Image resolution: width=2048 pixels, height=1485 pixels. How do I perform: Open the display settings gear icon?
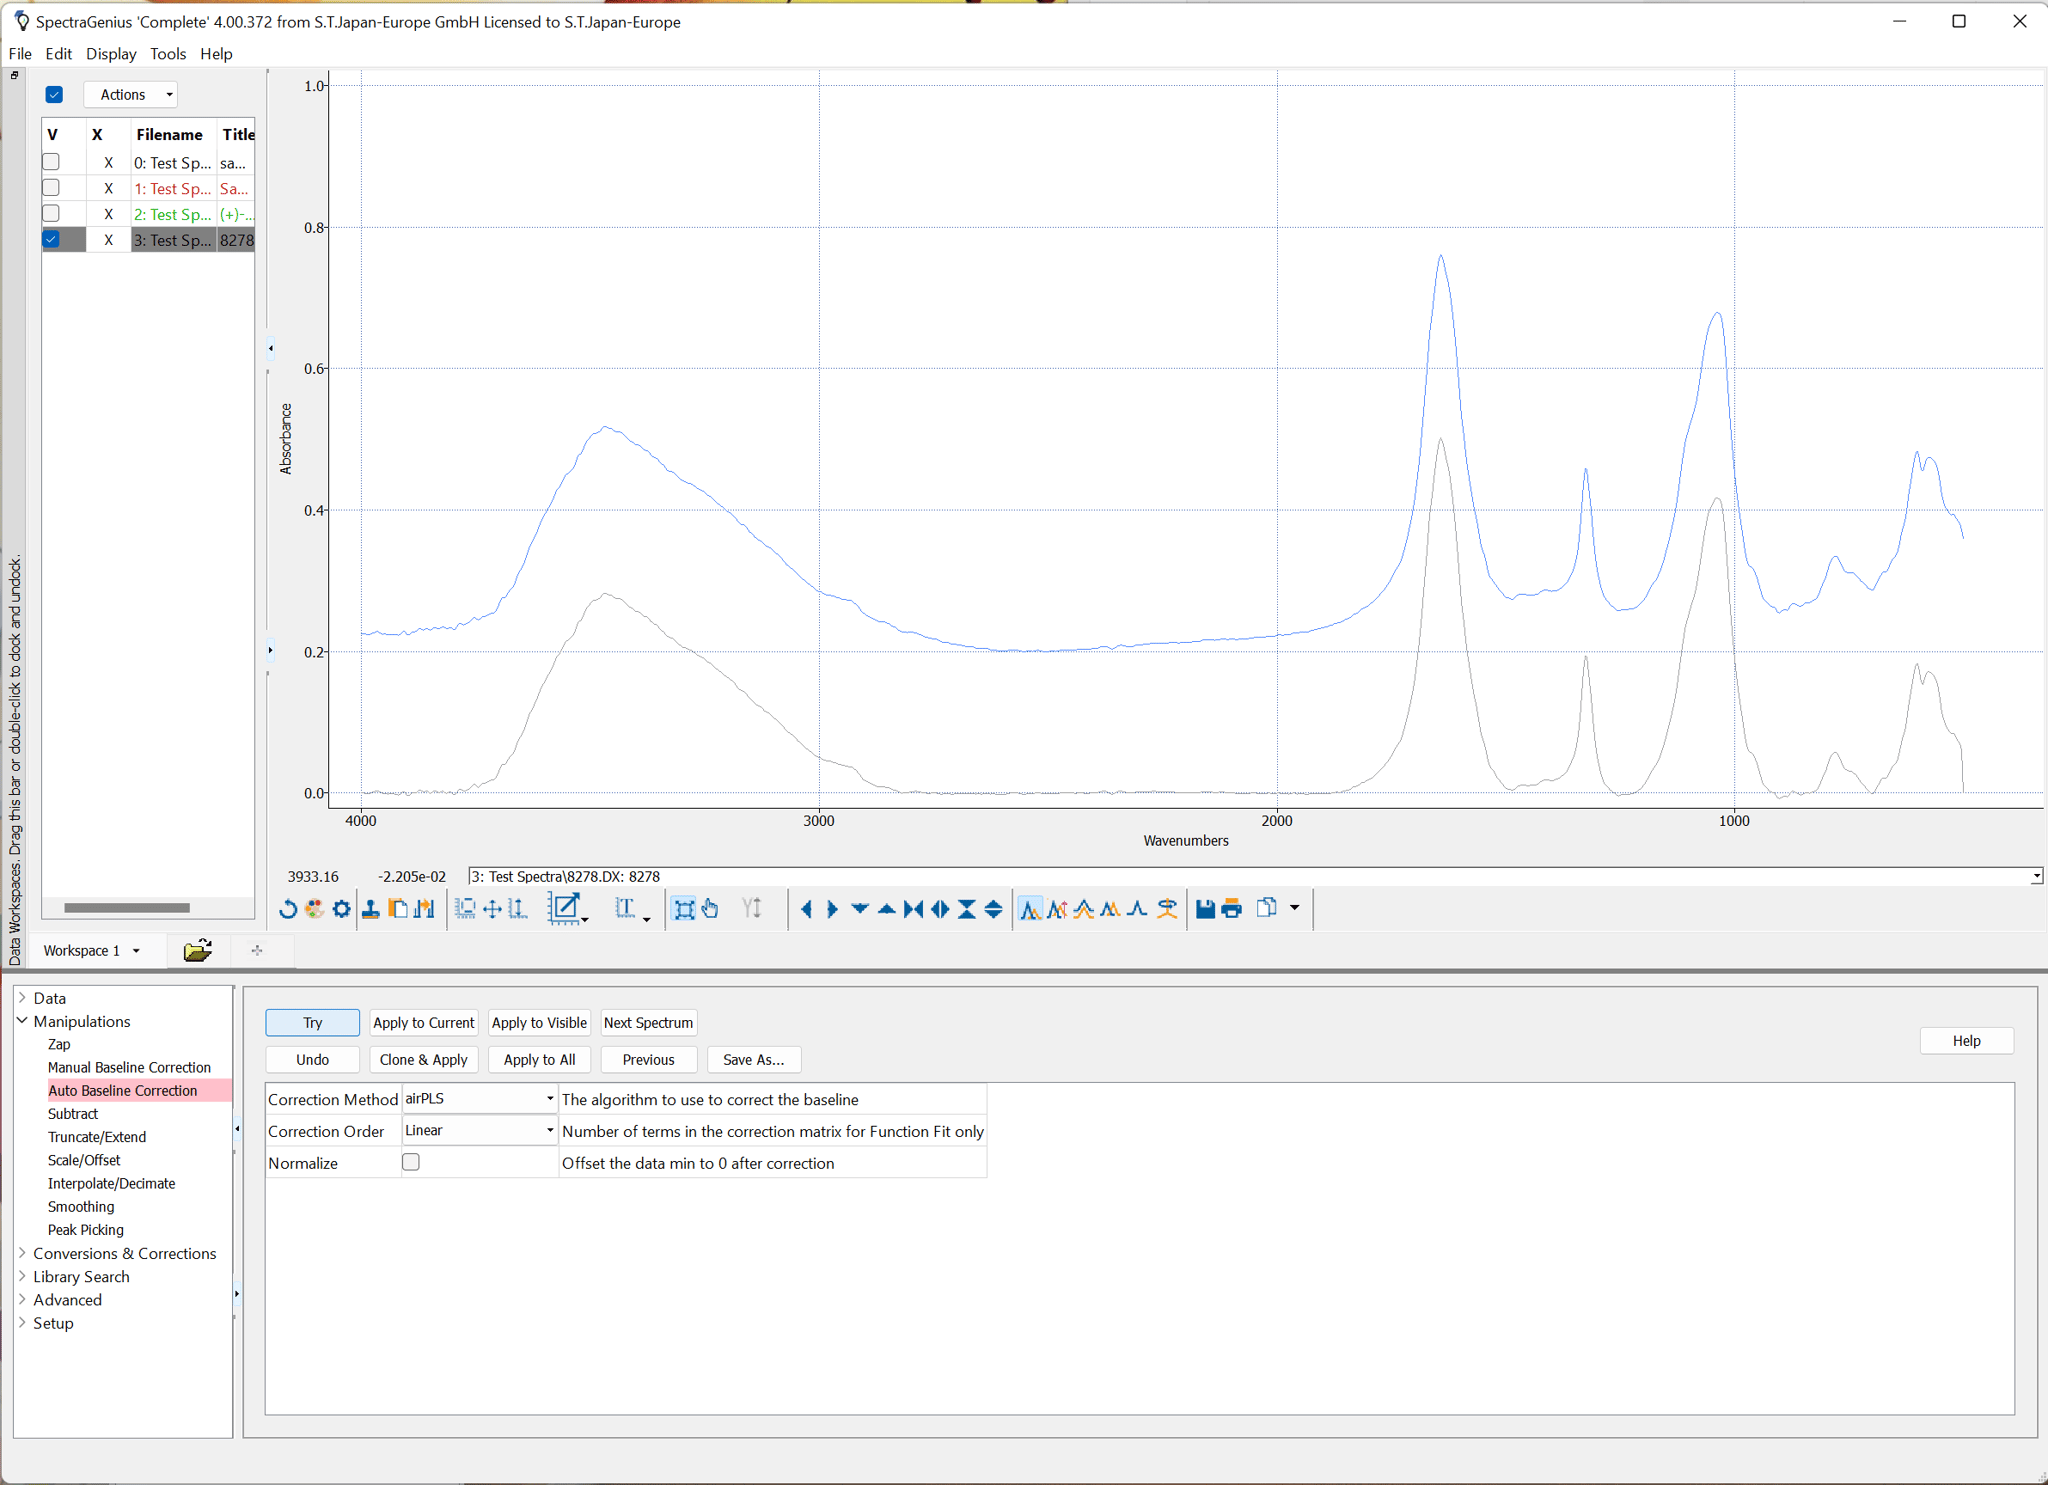pyautogui.click(x=341, y=908)
